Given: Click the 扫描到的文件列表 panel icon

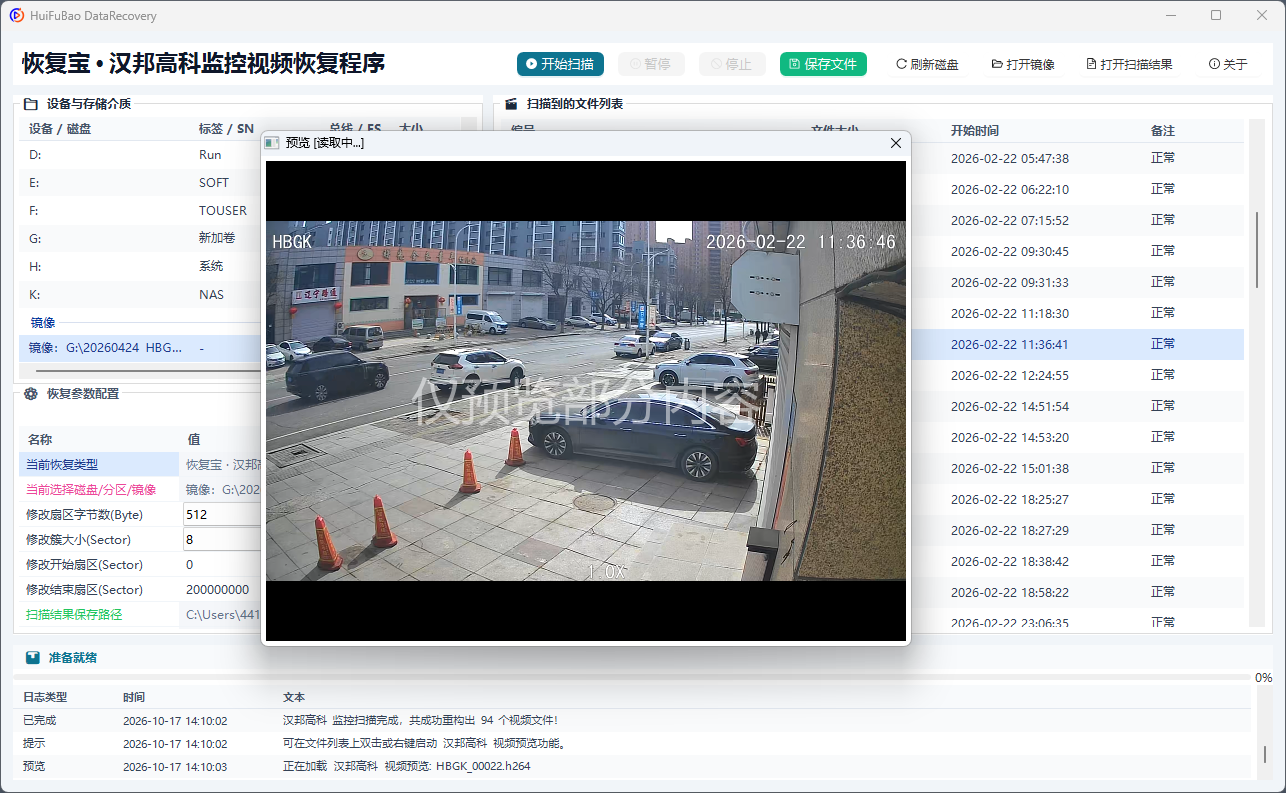Looking at the screenshot, I should pyautogui.click(x=511, y=104).
